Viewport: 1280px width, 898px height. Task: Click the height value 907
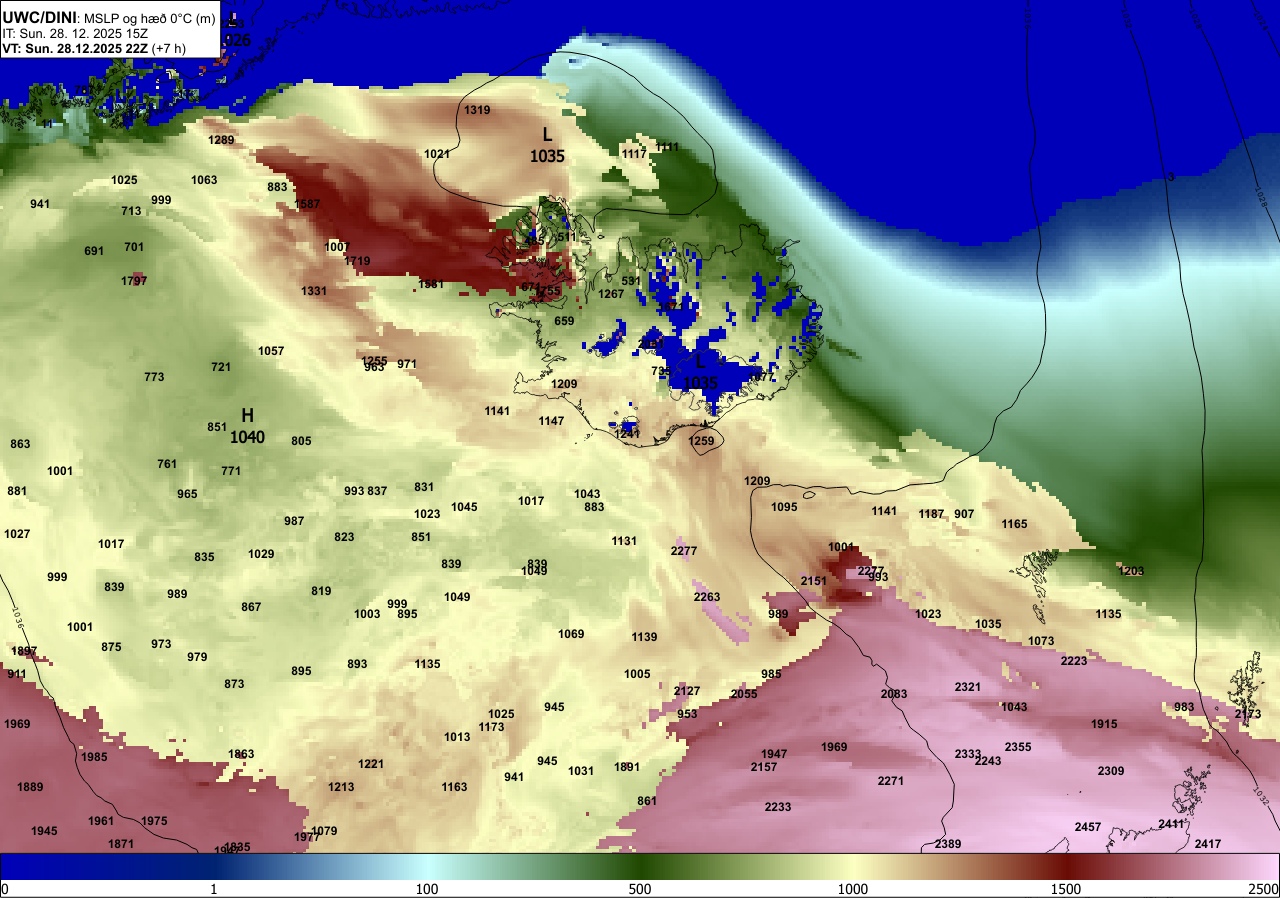click(x=964, y=514)
